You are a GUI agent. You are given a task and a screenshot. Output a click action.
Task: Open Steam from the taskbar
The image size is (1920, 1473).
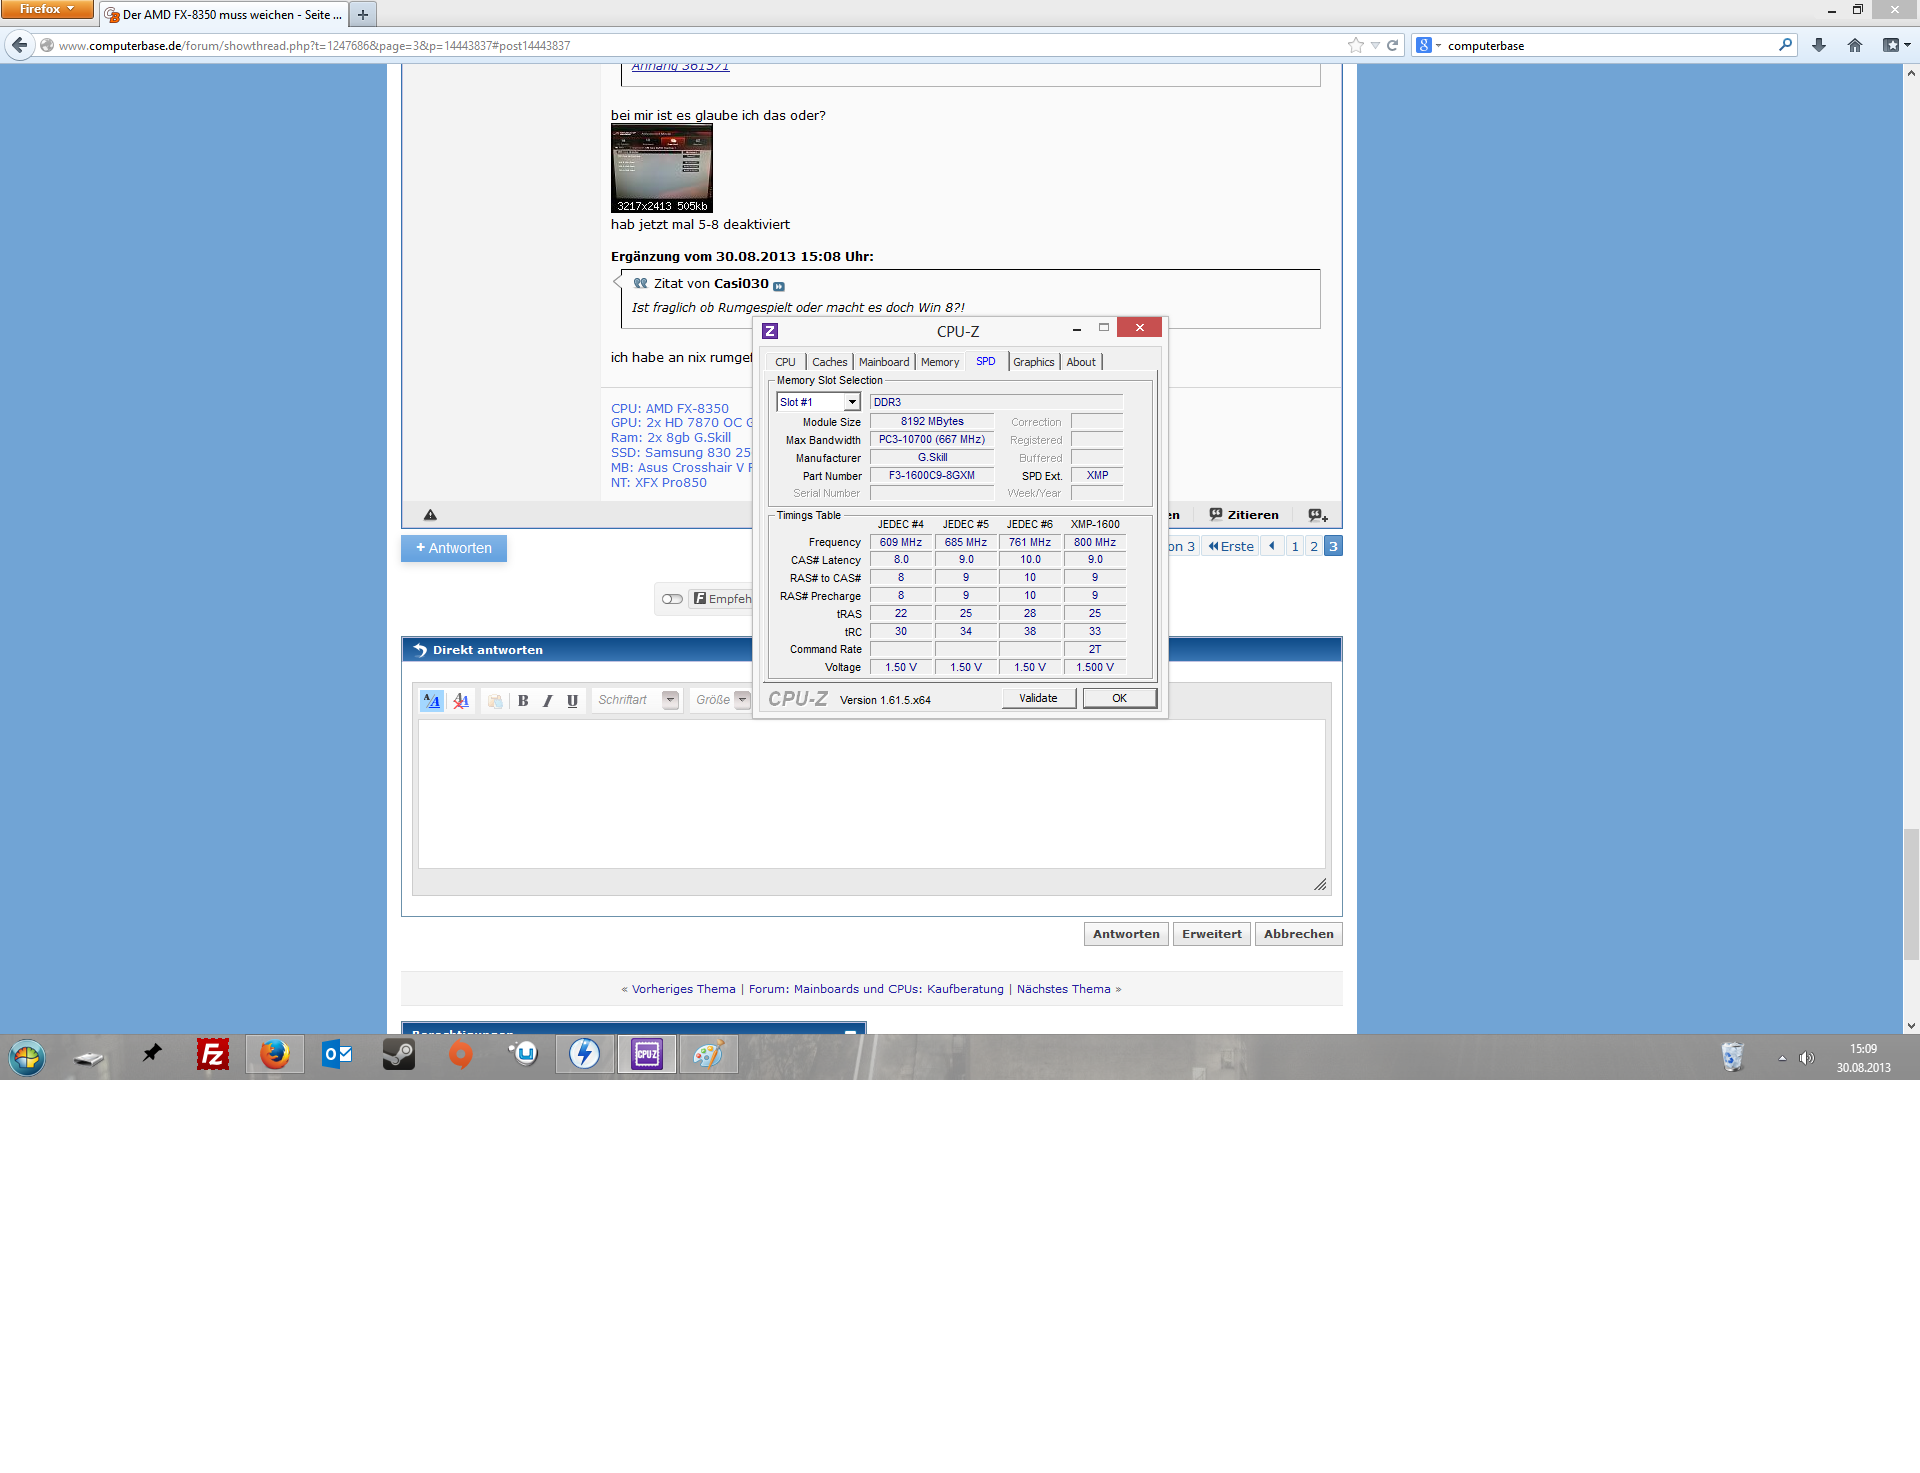click(x=399, y=1054)
